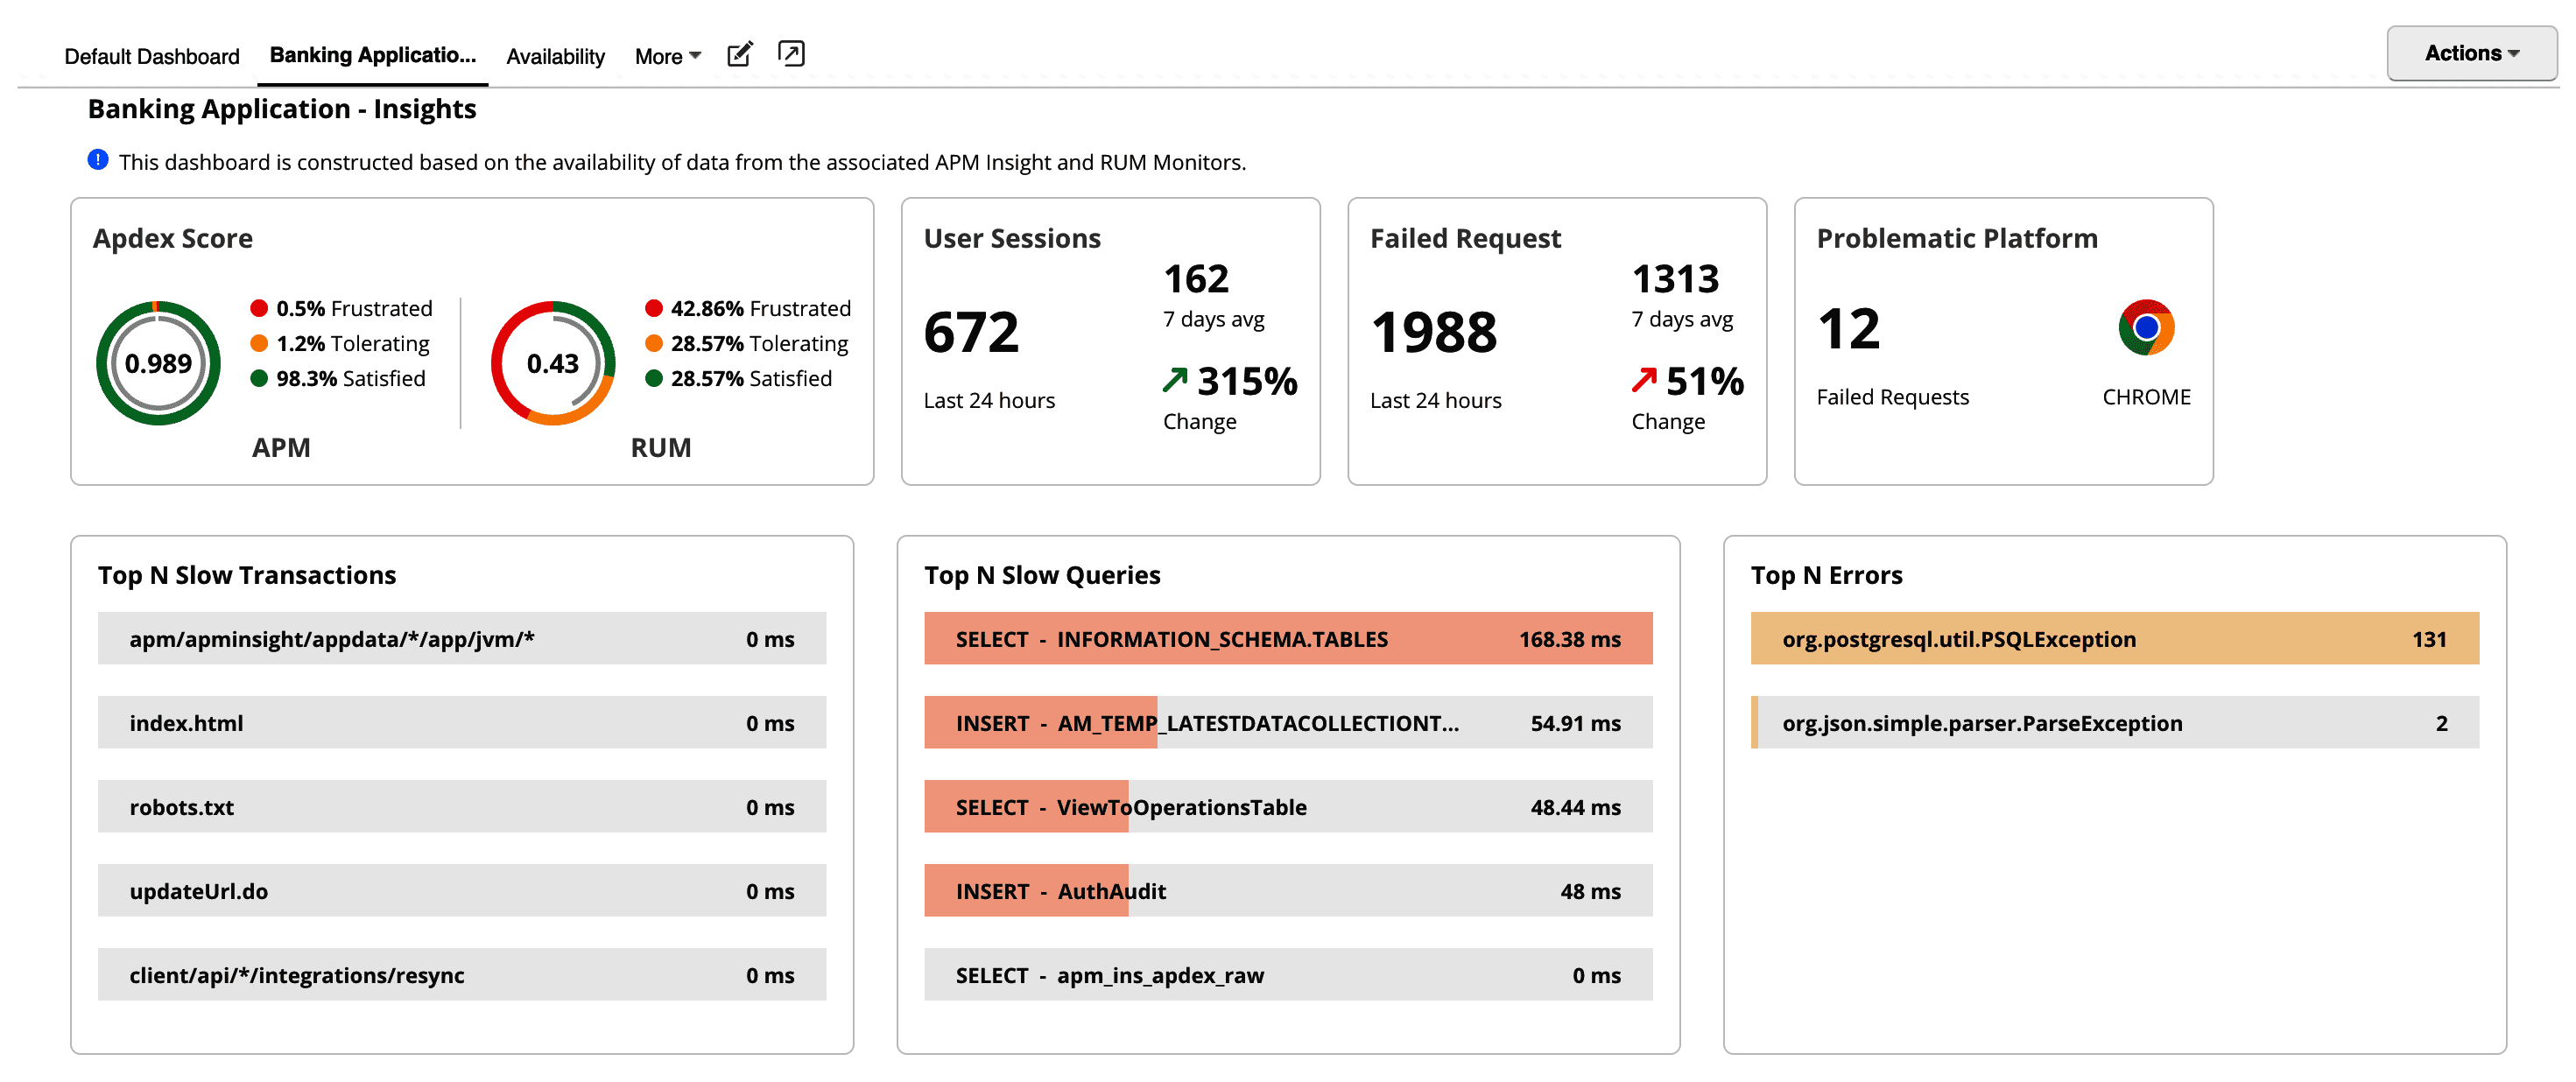This screenshot has height=1082, width=2576.
Task: Click red Frustrated legend dot under RUM
Action: 654,308
